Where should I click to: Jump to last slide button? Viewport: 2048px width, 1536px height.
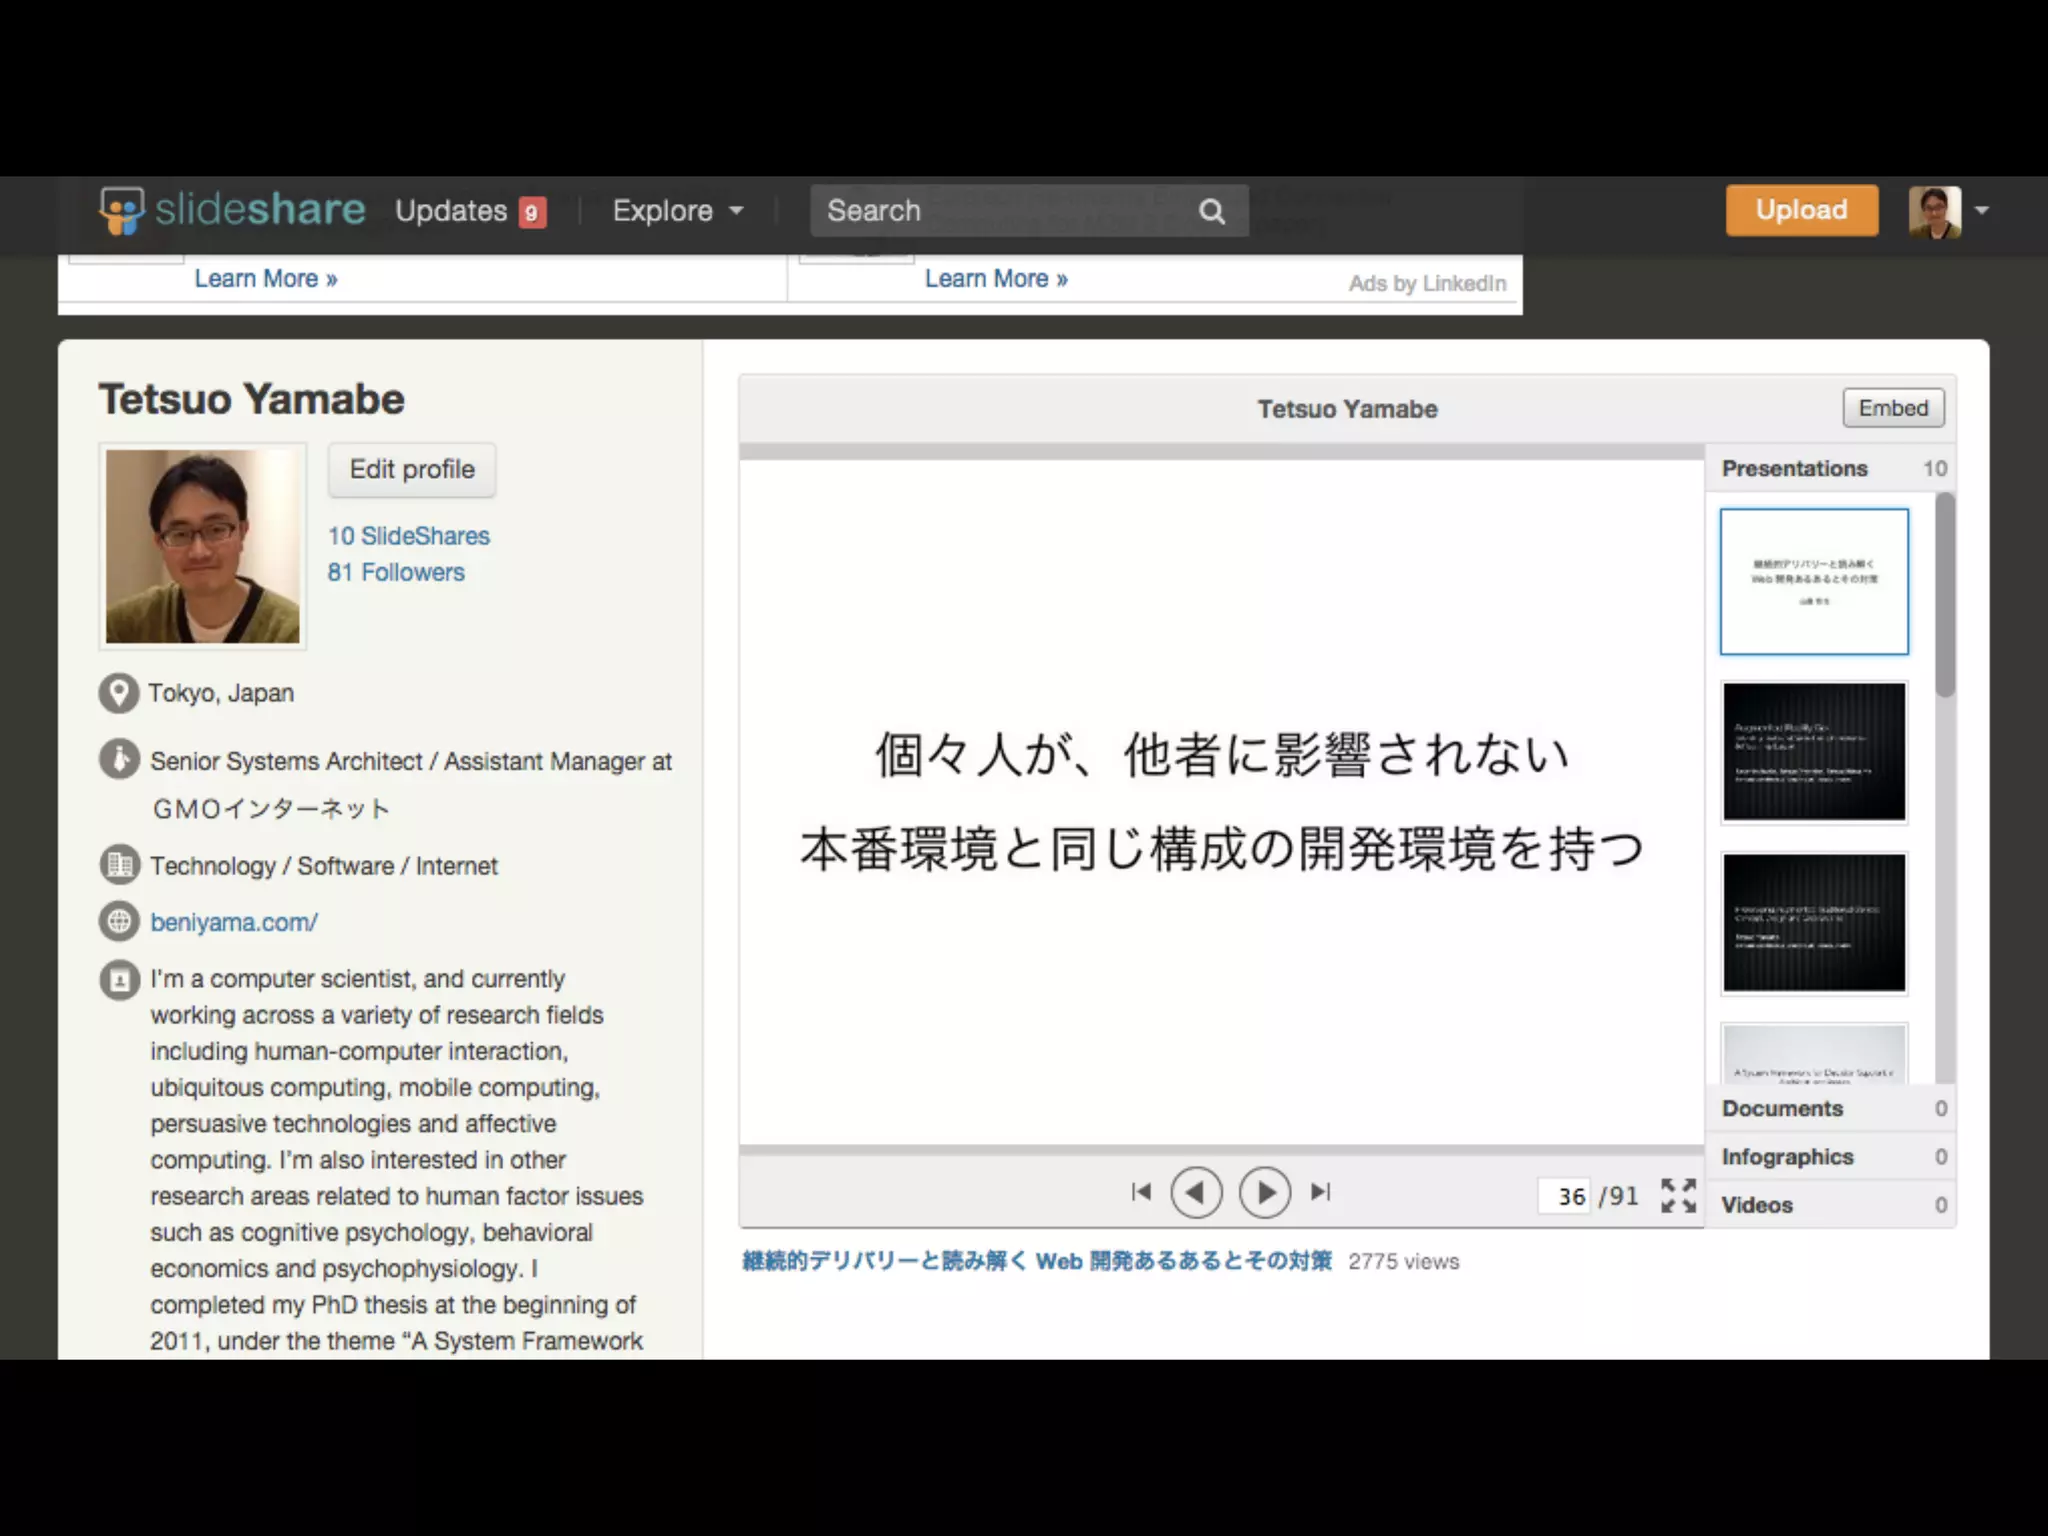coord(1321,1192)
